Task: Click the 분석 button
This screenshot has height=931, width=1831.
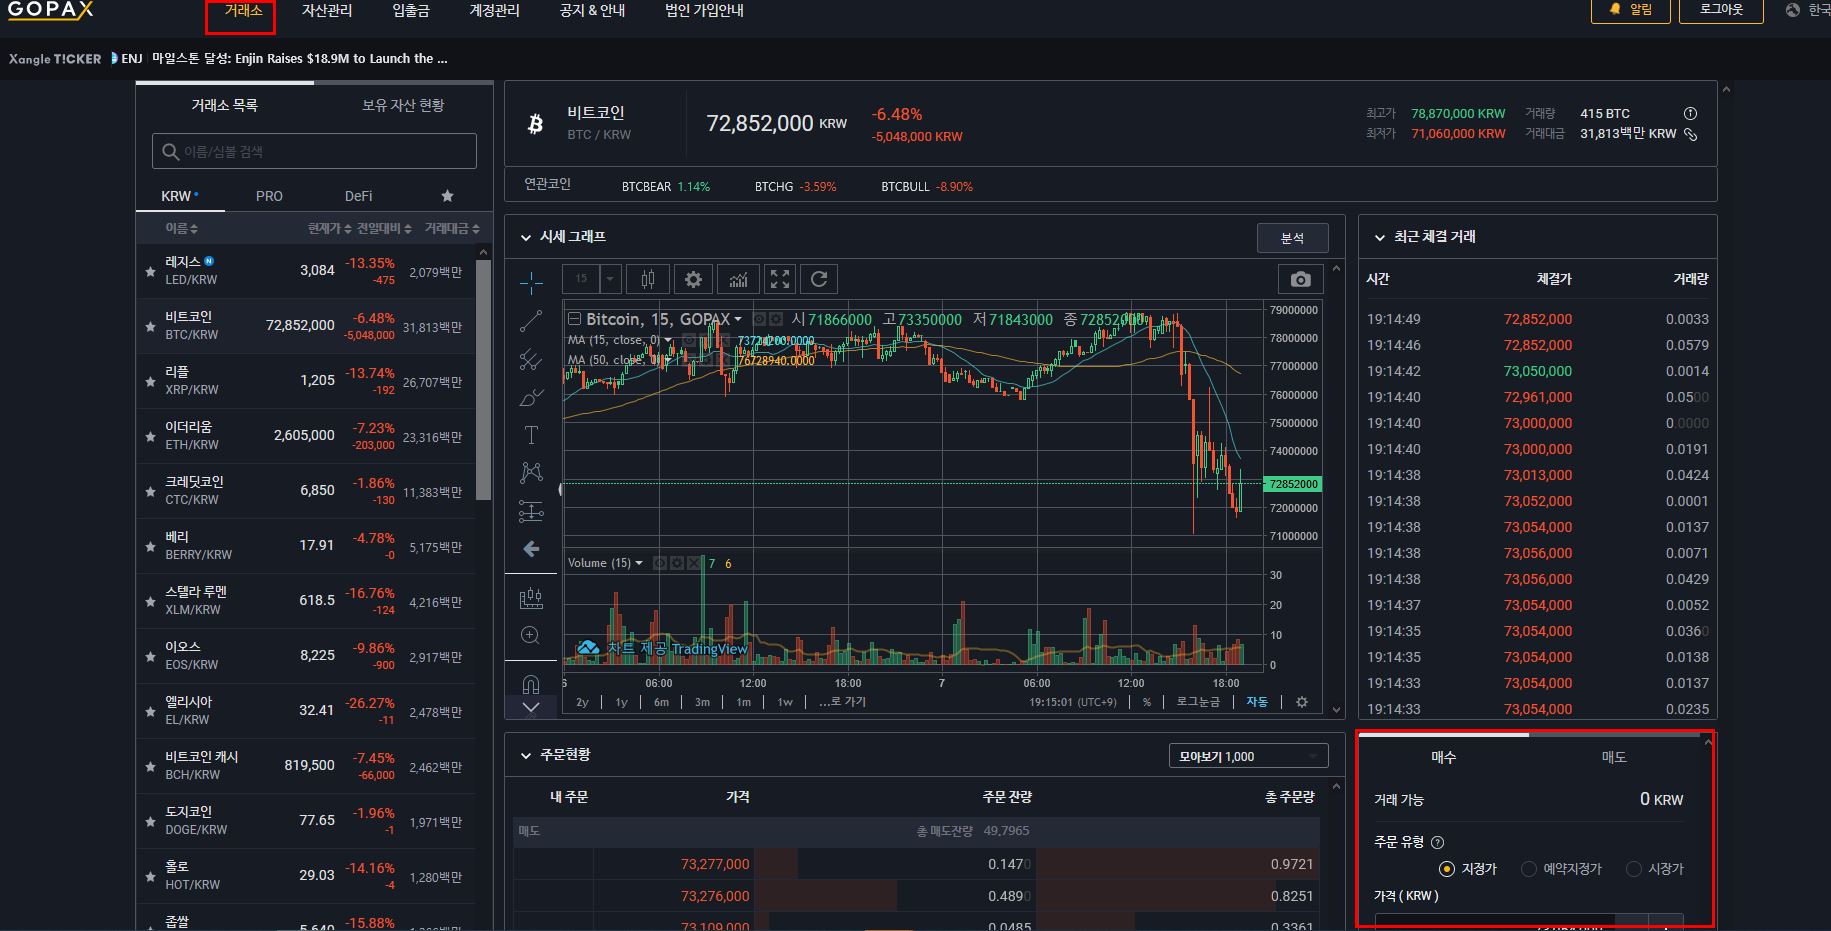Action: coord(1292,238)
